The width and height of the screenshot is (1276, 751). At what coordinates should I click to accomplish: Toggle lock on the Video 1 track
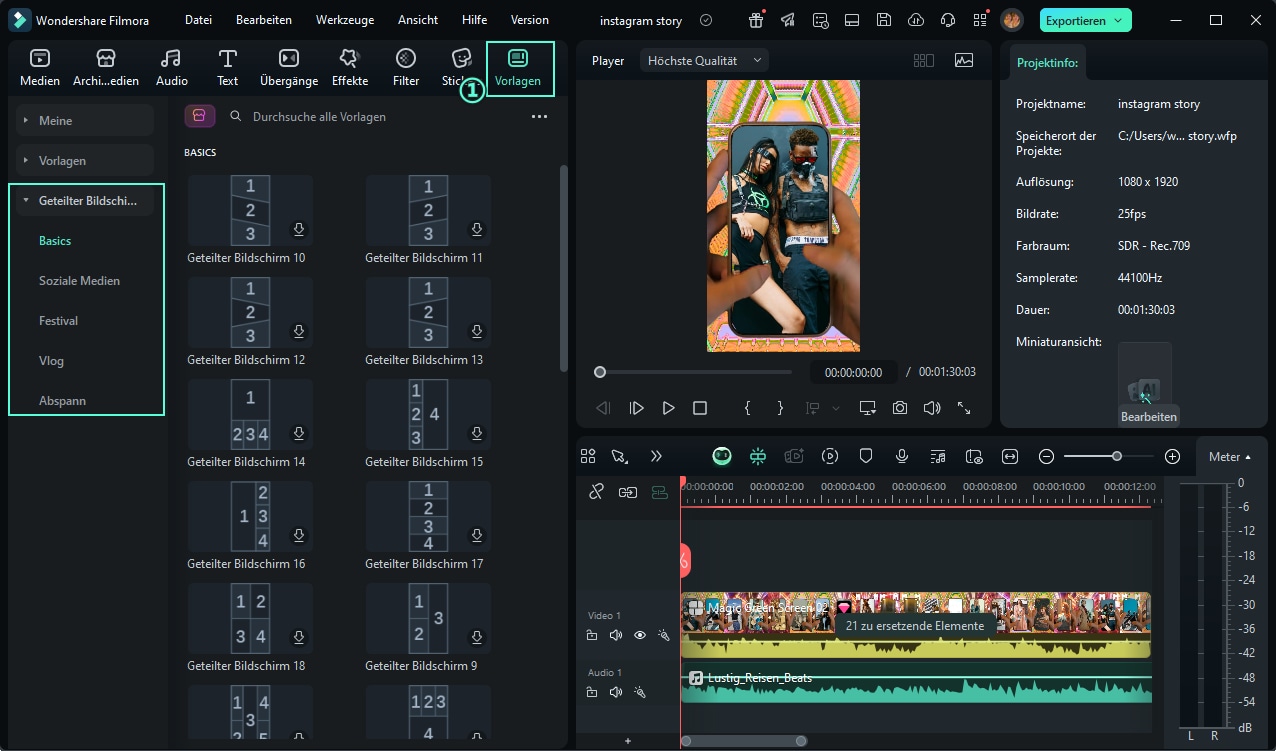[x=592, y=635]
